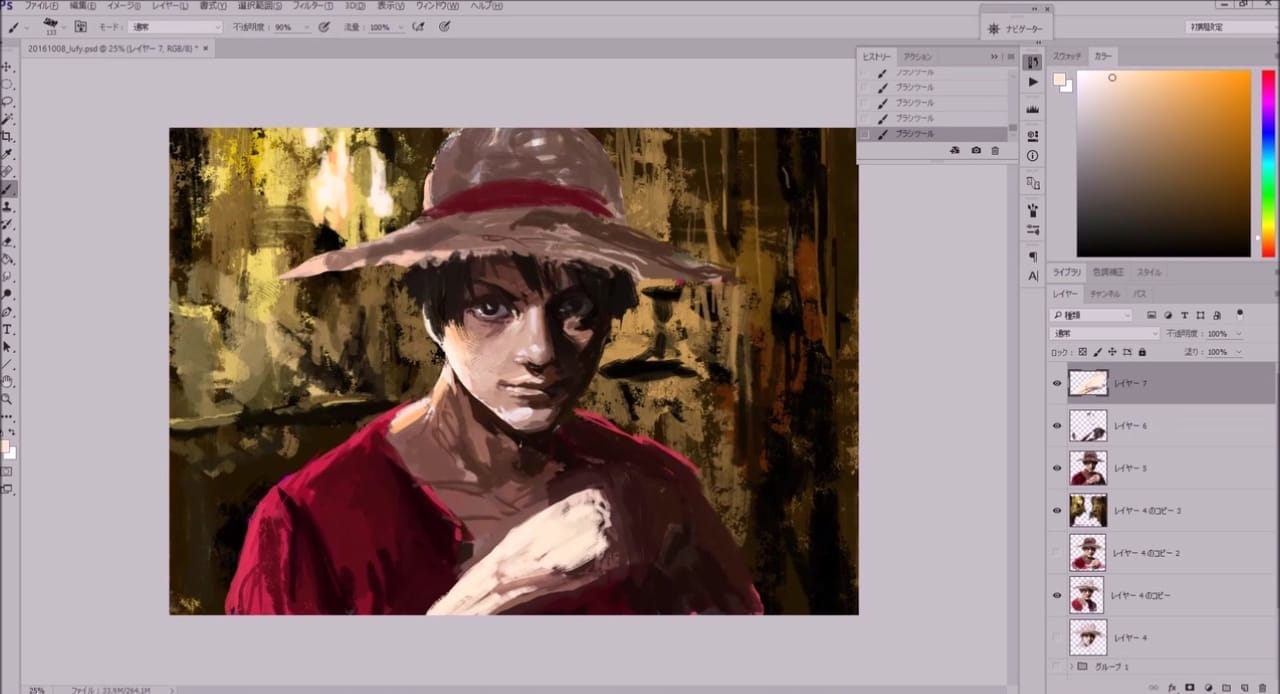Viewport: 1280px width, 694px height.
Task: Open the brush preset picker arrow
Action: (62, 27)
